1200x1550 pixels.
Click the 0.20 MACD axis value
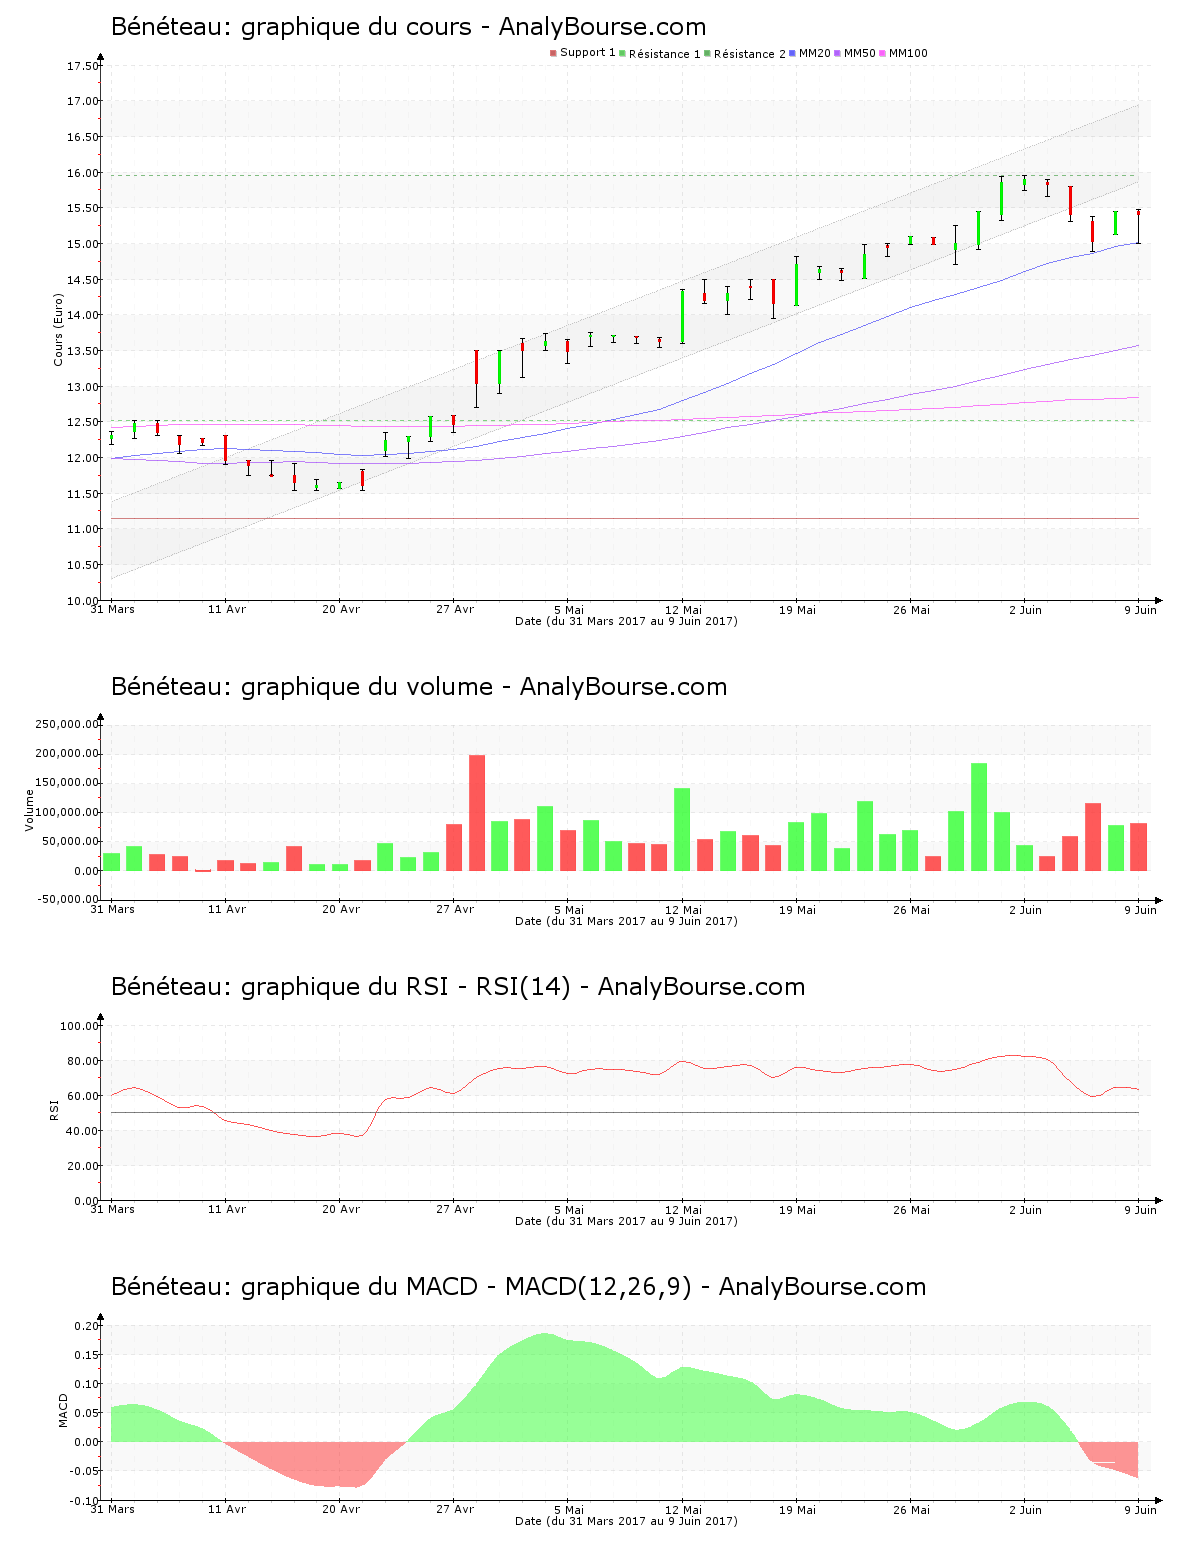[x=86, y=1326]
